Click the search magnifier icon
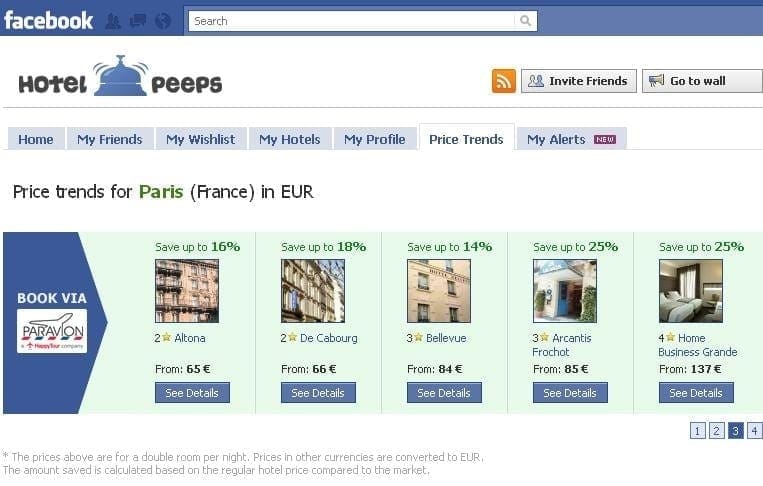763x486 pixels. (x=525, y=21)
